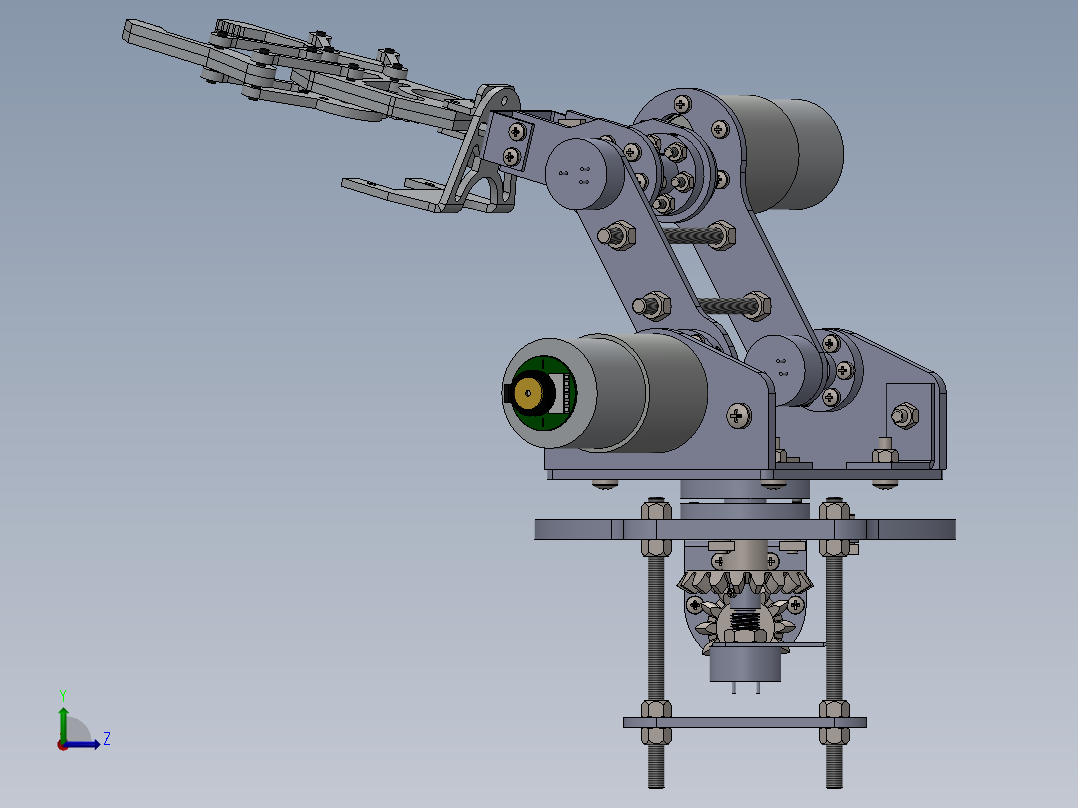This screenshot has width=1078, height=808.
Task: Select the small motor hanging below the gears
Action: point(745,665)
